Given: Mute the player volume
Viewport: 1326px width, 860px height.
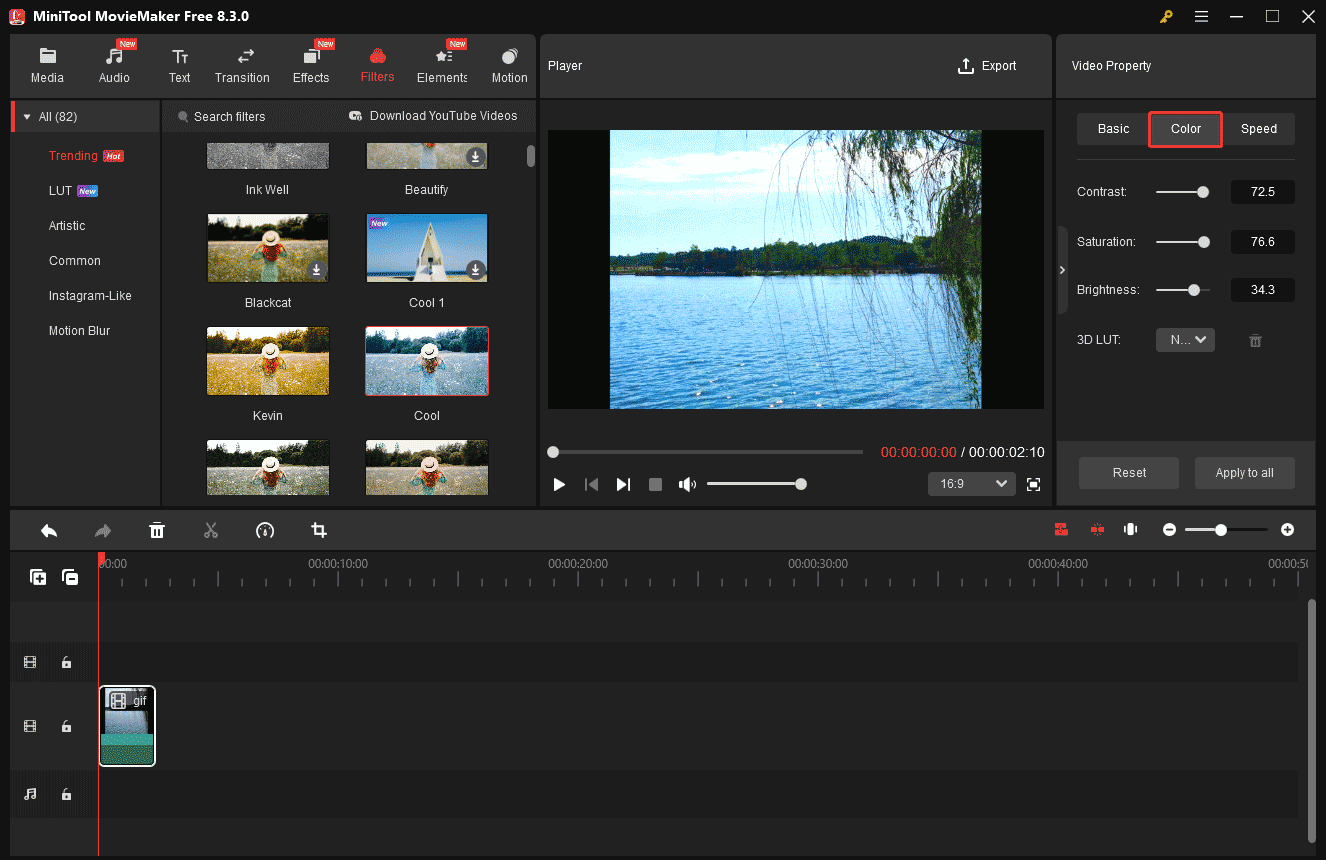Looking at the screenshot, I should click(x=687, y=484).
